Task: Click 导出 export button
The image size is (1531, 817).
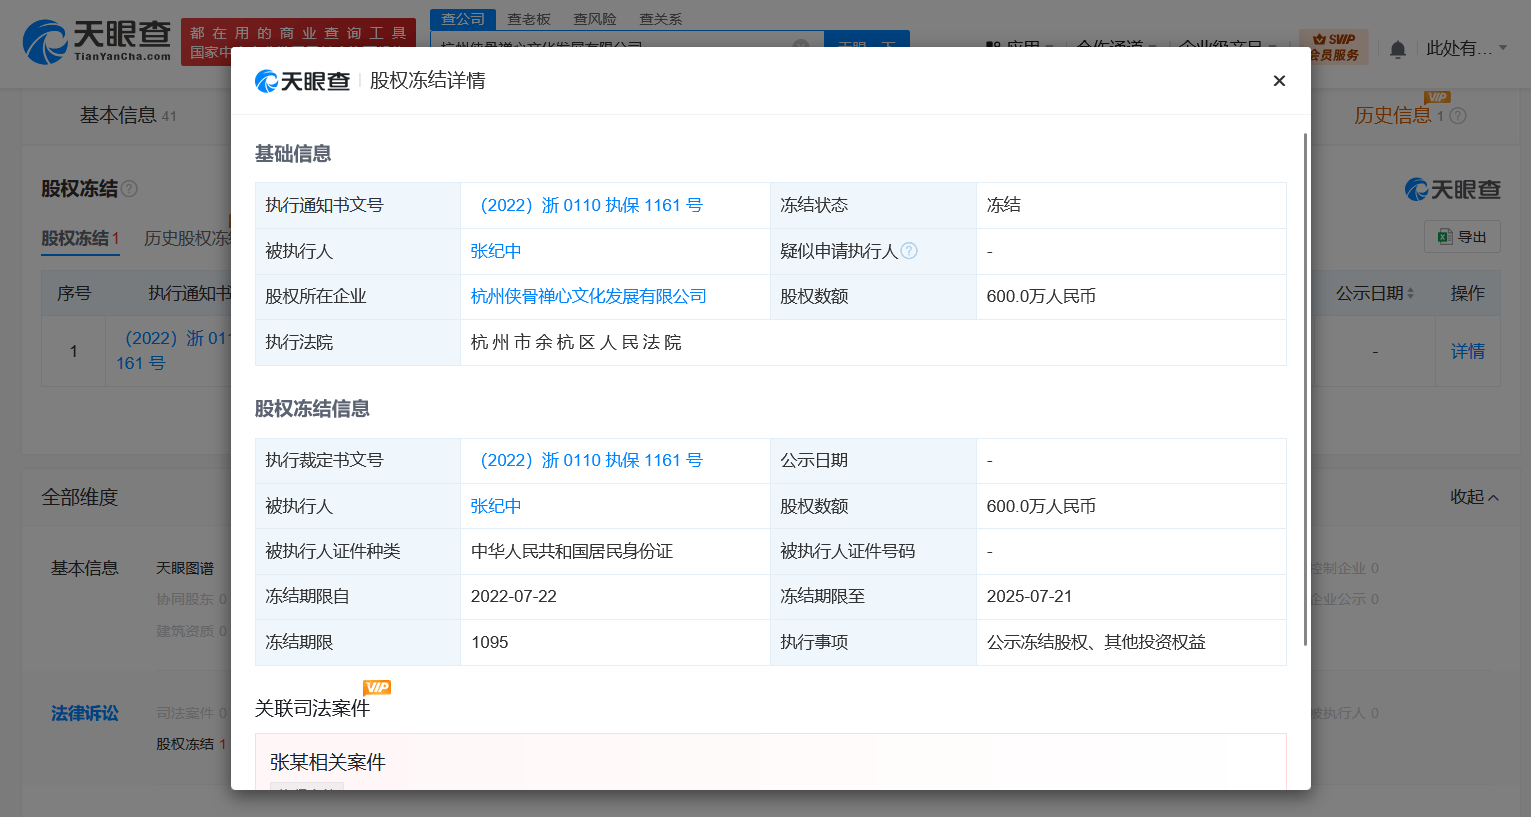Action: 1462,237
